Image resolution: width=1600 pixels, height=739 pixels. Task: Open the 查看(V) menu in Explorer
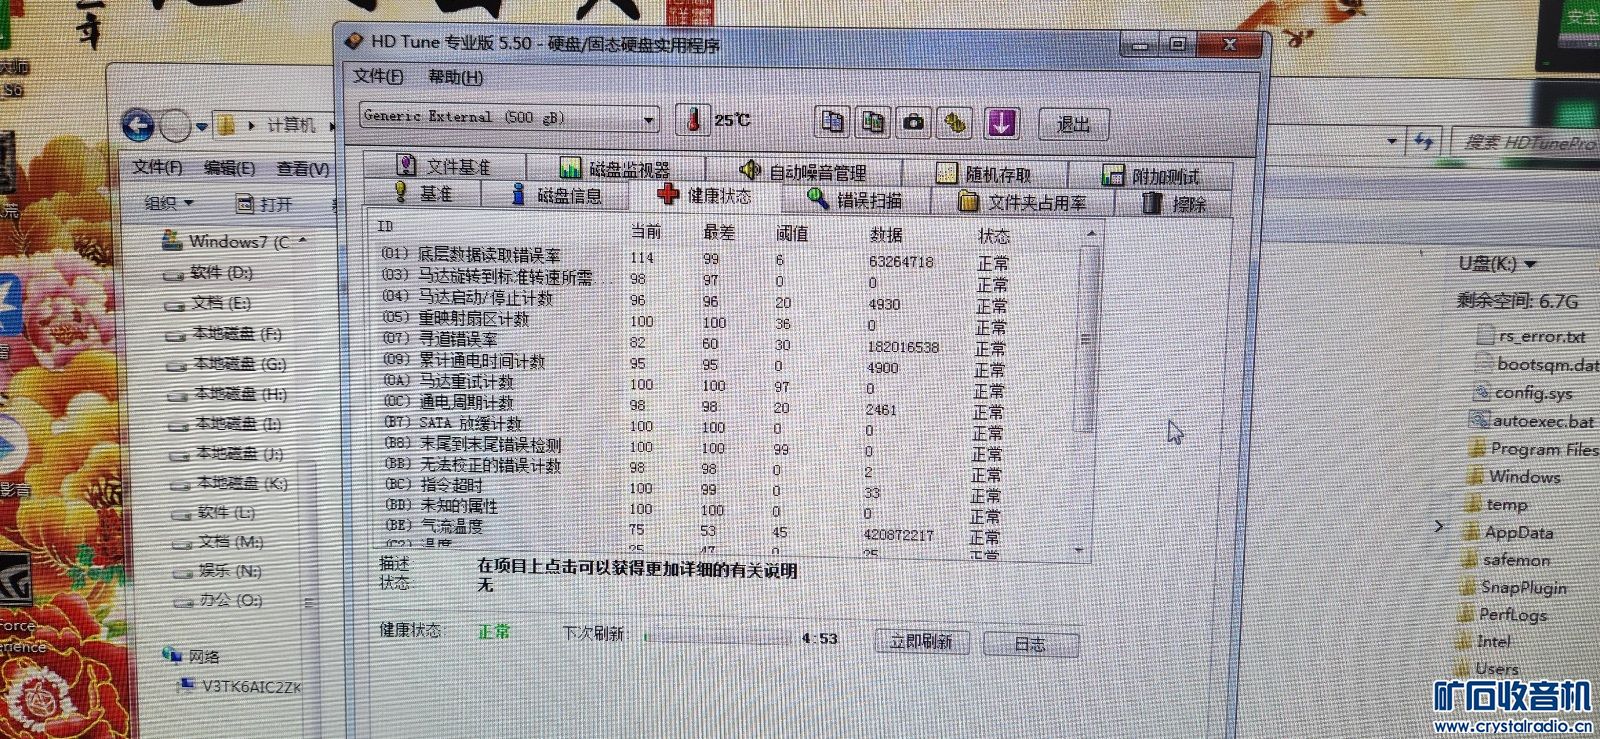pyautogui.click(x=303, y=169)
